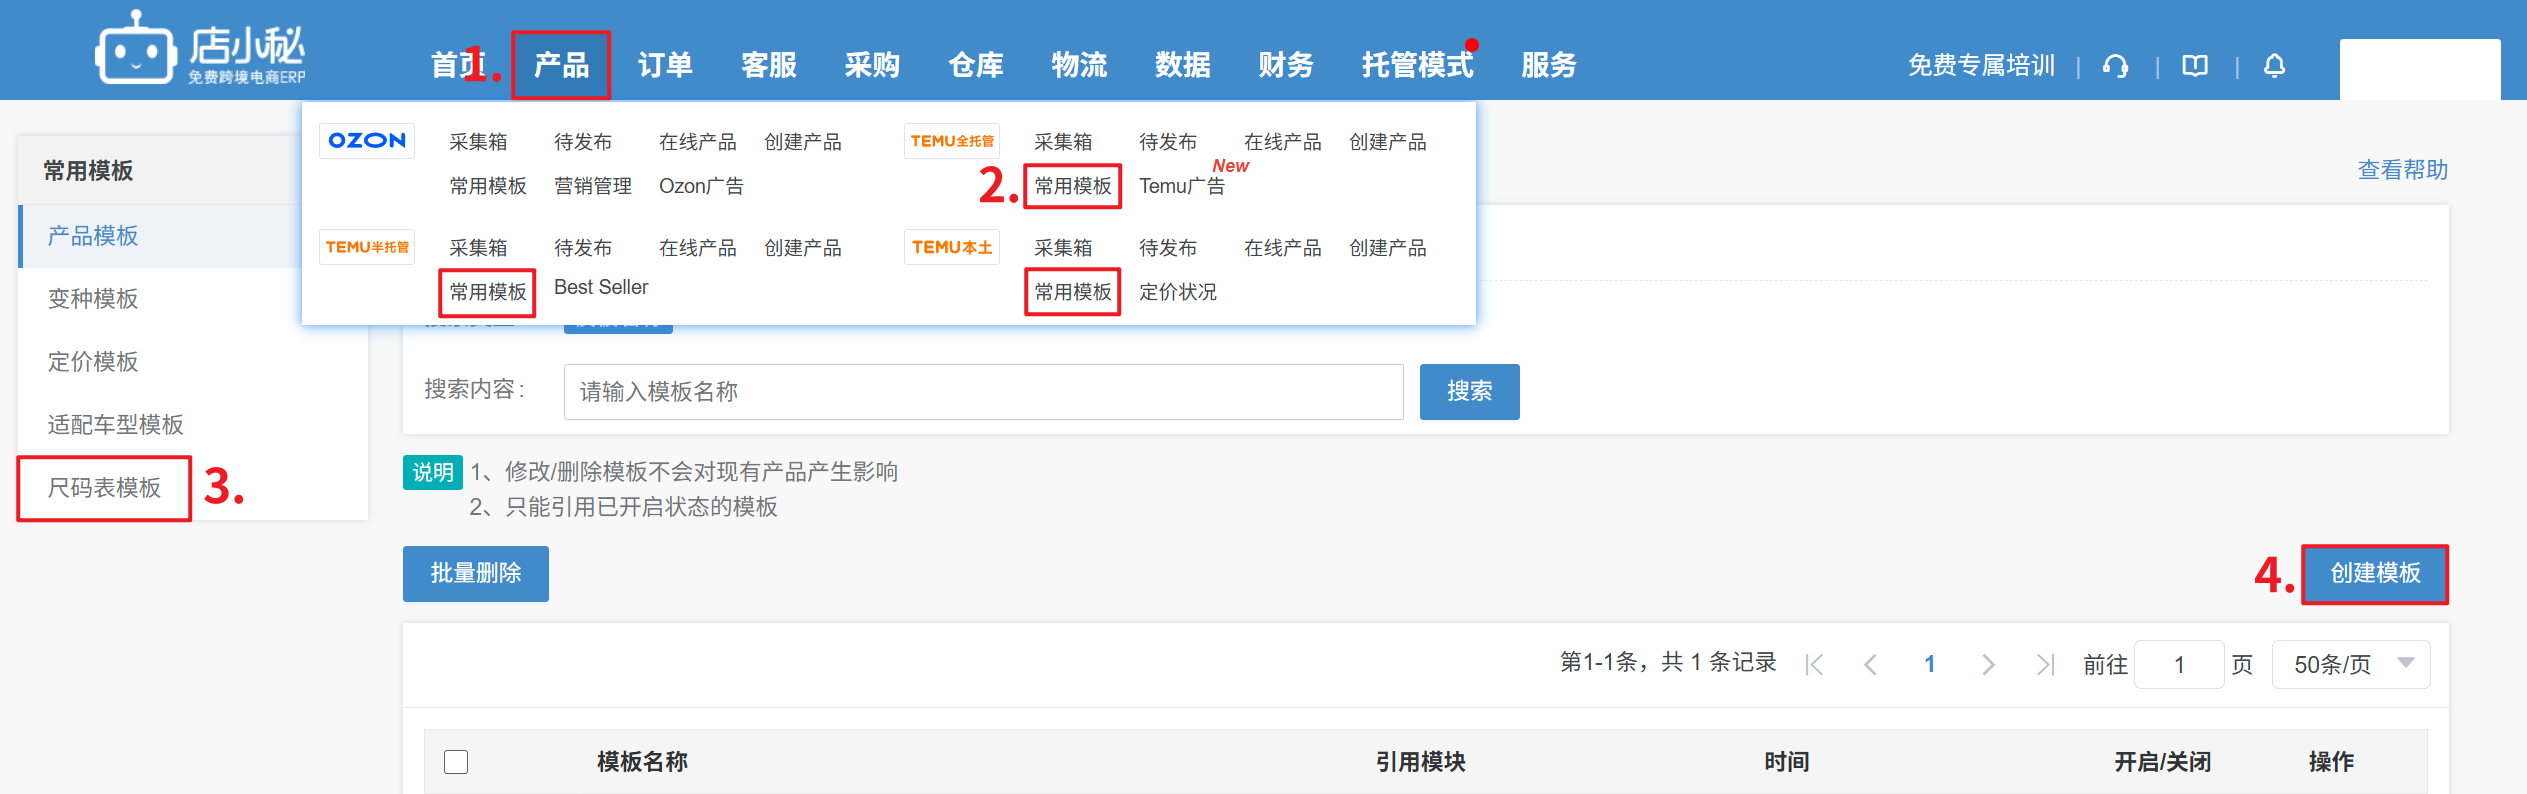Screen dimensions: 2527x794
Task: Open the 查看帮助 link
Action: (x=2402, y=170)
